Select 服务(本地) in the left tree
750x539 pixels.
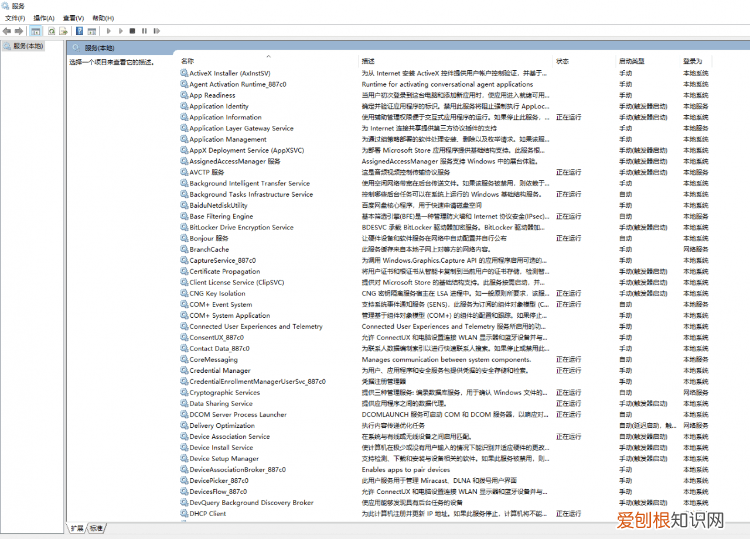27,46
